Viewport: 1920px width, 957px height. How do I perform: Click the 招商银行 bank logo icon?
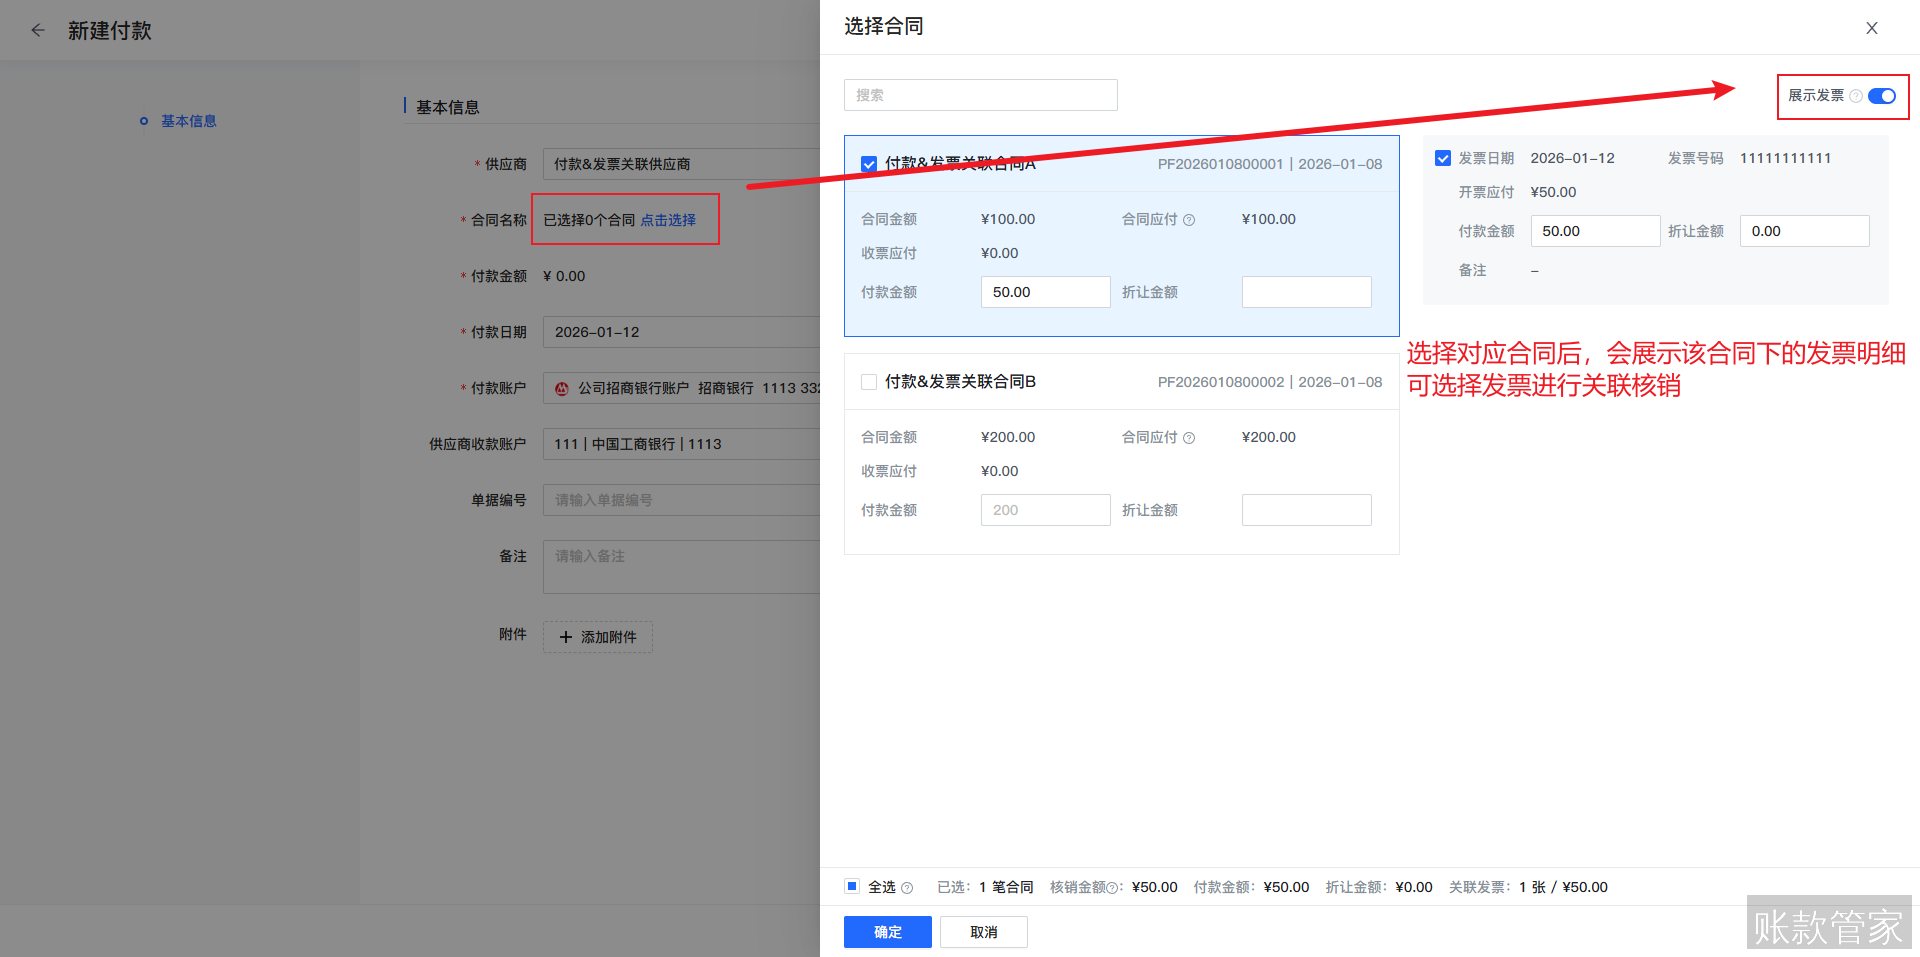pos(561,388)
